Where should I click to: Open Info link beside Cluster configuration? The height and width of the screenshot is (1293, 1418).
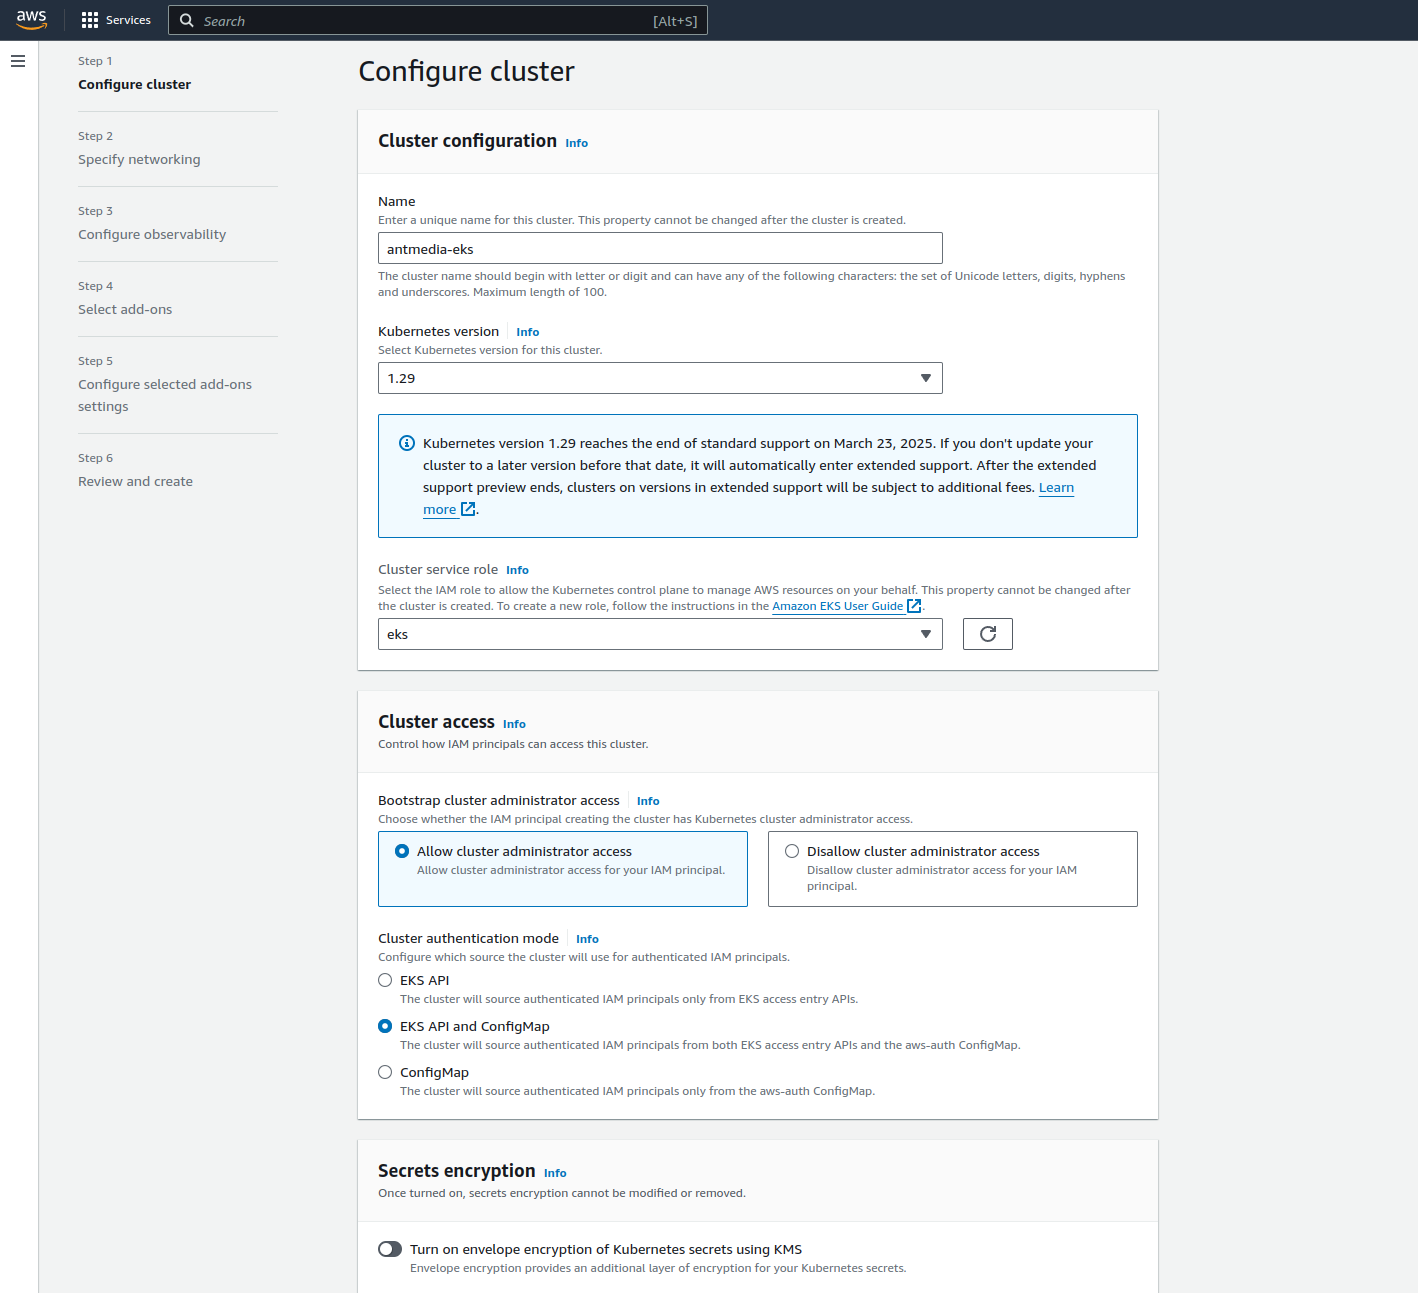(577, 143)
